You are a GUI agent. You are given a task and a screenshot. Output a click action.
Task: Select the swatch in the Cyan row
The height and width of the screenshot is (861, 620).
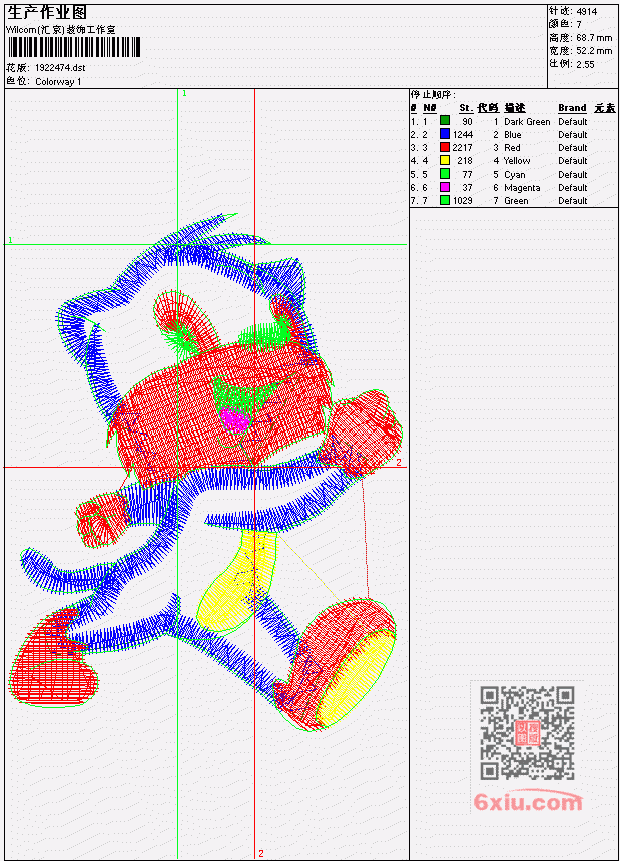click(445, 174)
